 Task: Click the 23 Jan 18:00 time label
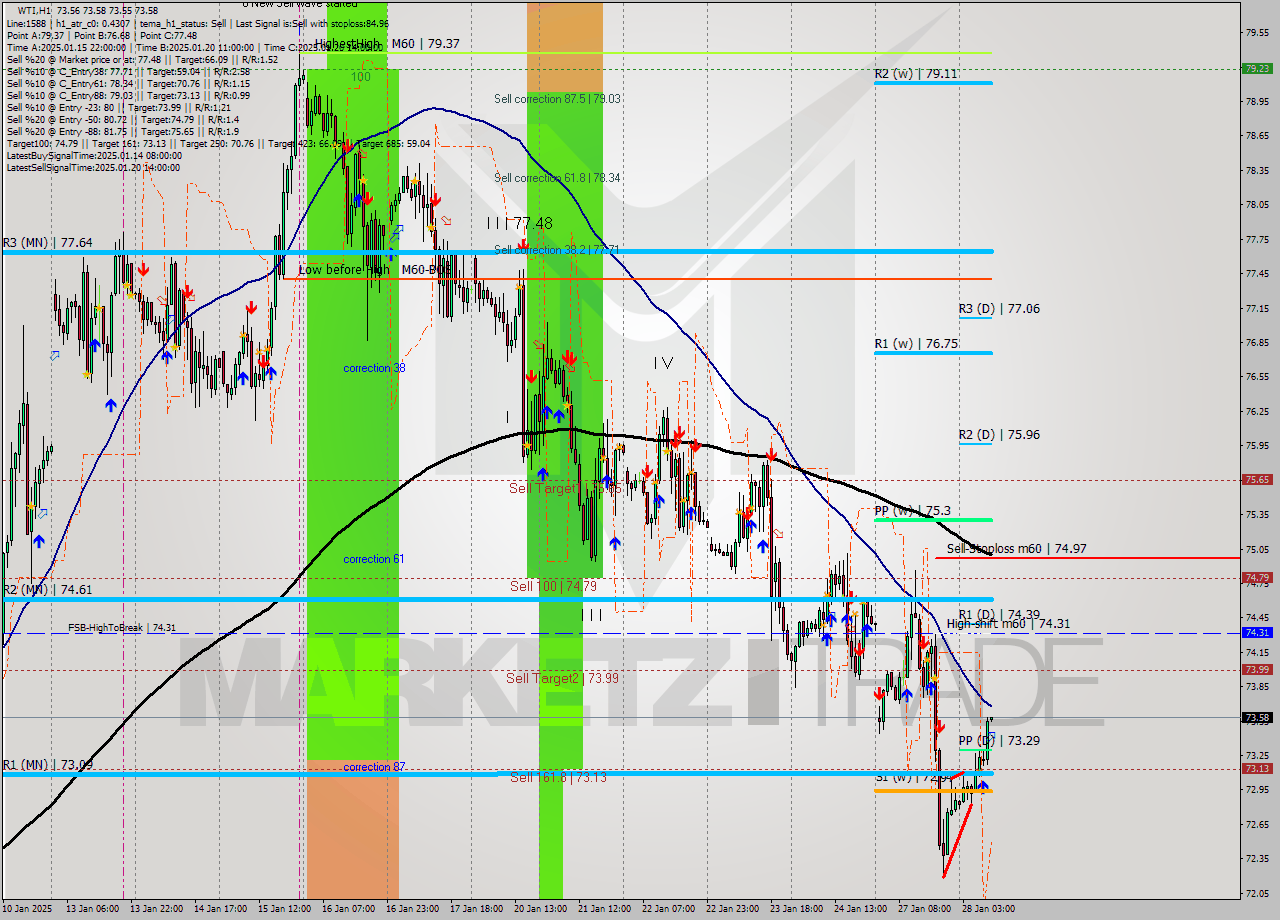click(x=796, y=909)
